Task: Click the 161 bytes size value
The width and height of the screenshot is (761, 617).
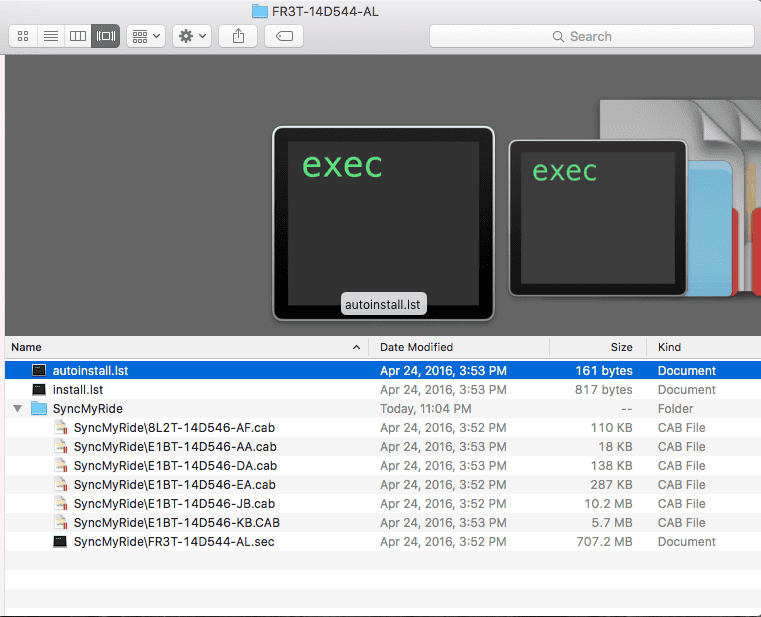Action: click(604, 371)
